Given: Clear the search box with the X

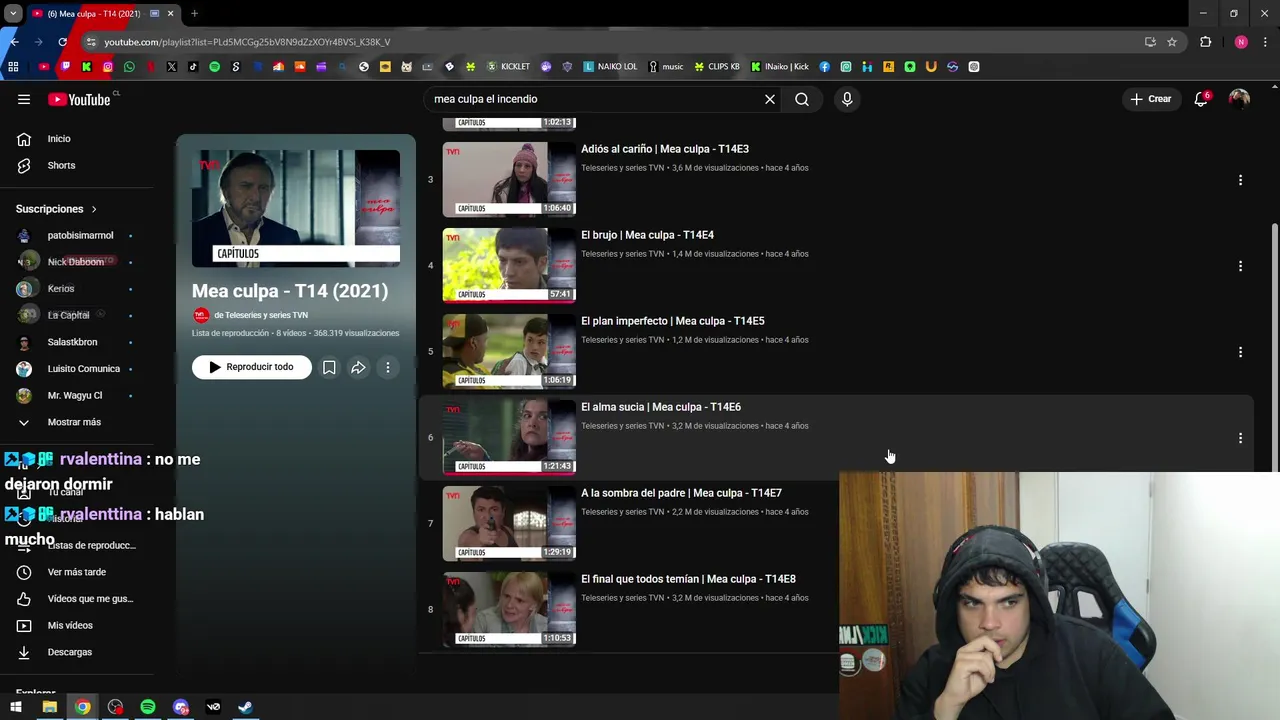Looking at the screenshot, I should pyautogui.click(x=770, y=99).
